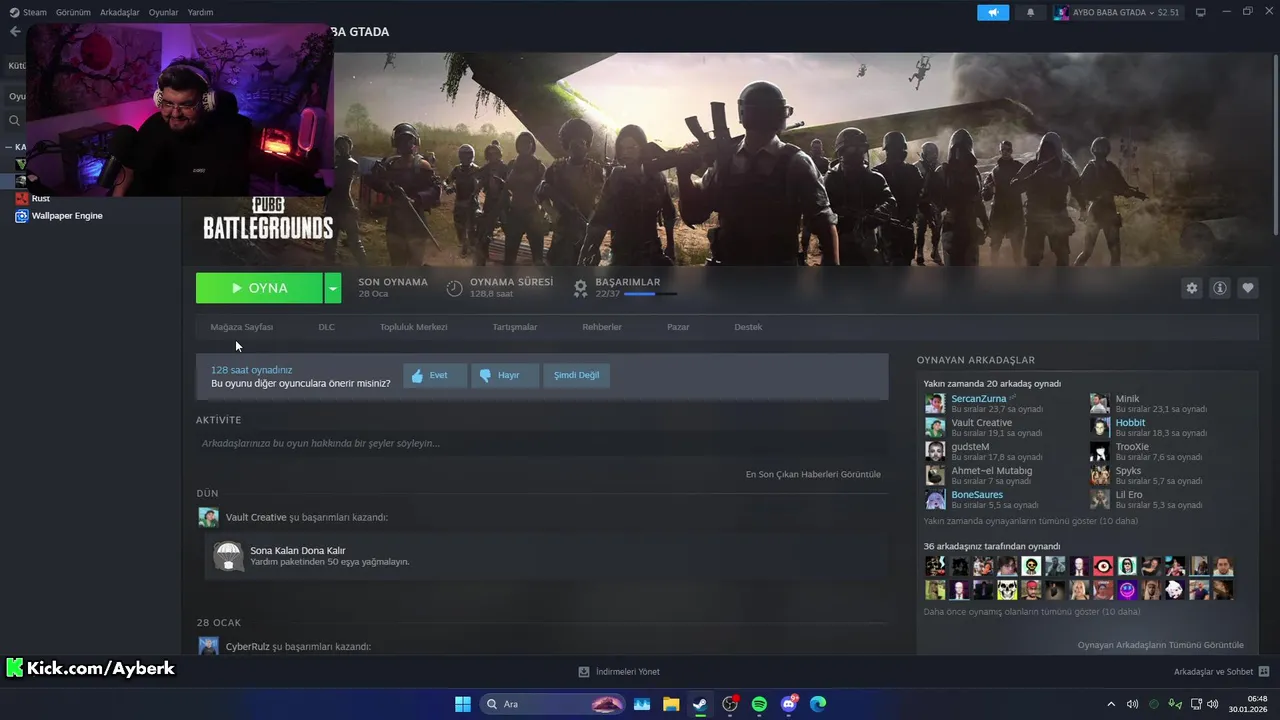Open the AYBO BABA GTADA account dropdown
The height and width of the screenshot is (720, 1280).
(1116, 12)
